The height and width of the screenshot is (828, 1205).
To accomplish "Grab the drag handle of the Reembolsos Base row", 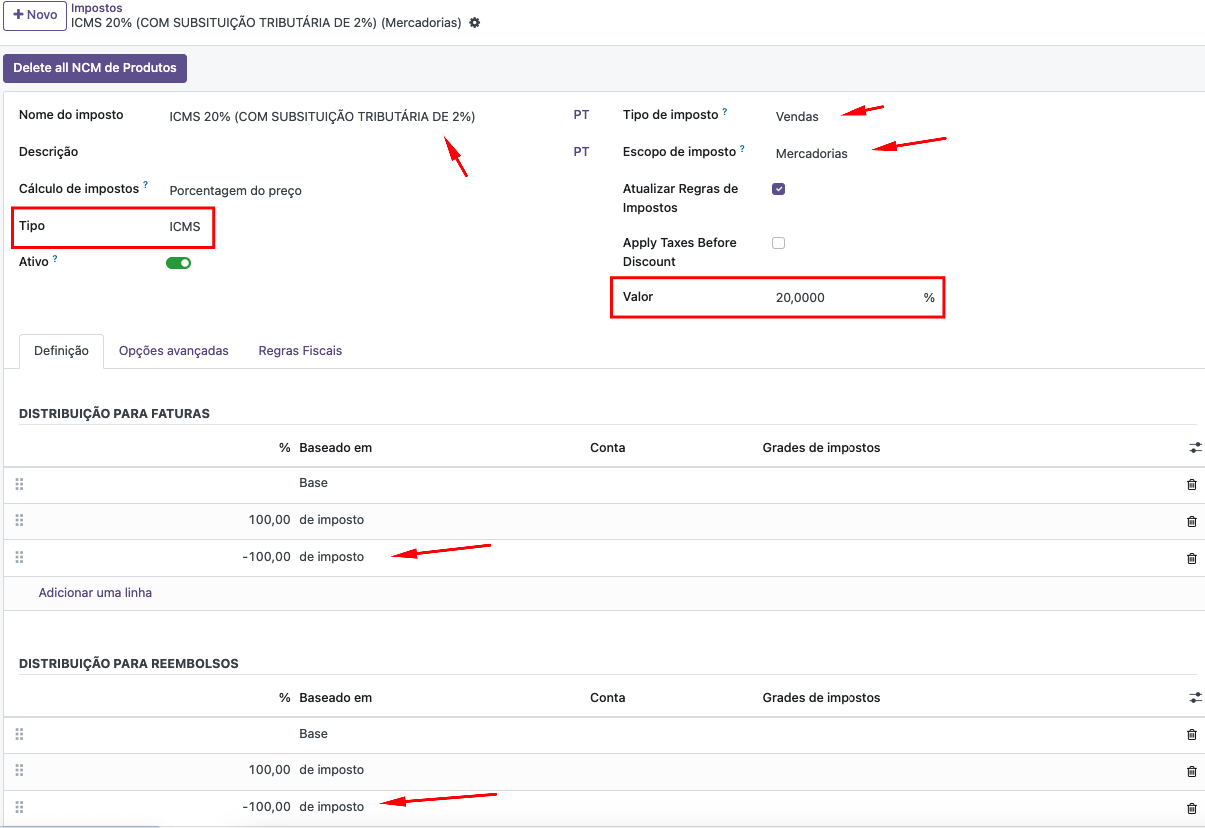I will [x=19, y=733].
